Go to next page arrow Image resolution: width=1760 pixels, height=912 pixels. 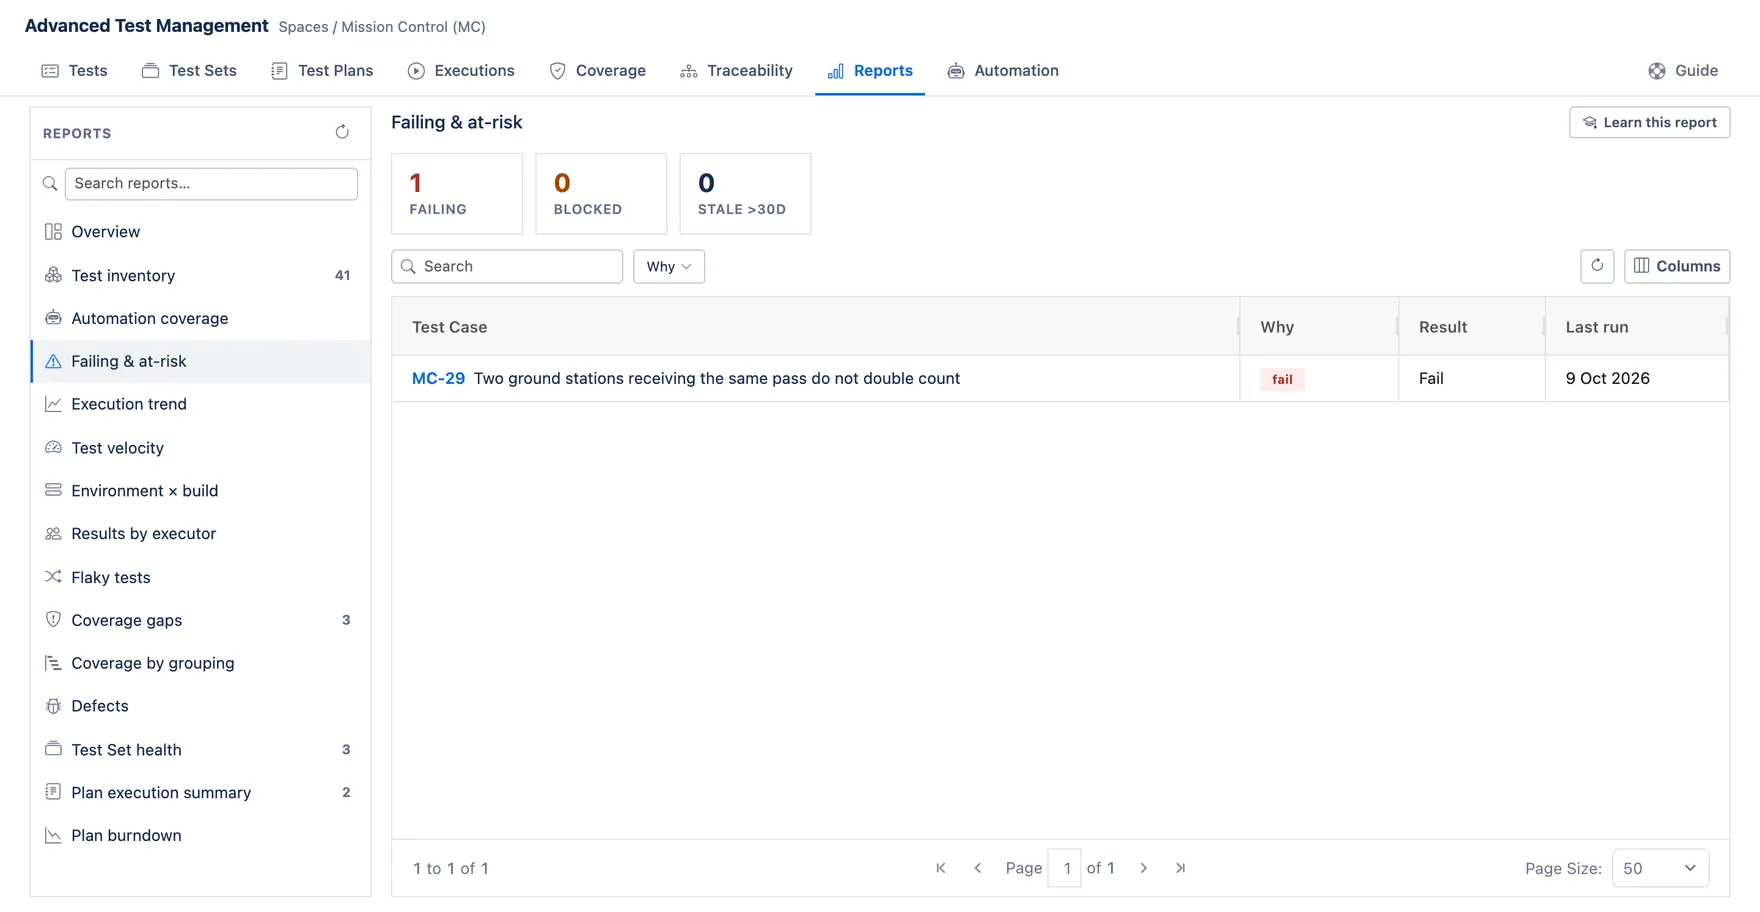pyautogui.click(x=1144, y=868)
